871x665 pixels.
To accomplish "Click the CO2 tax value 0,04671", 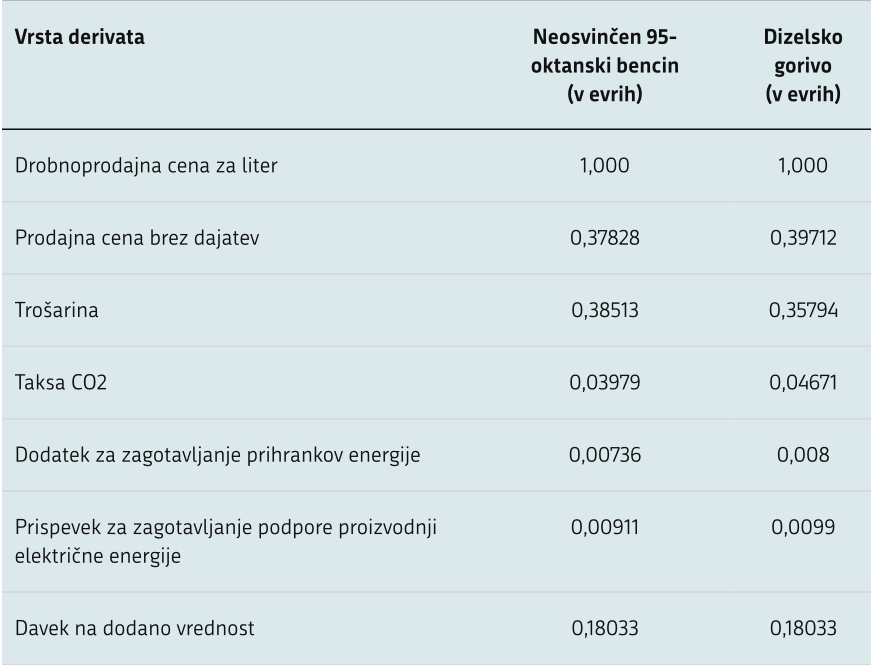I will pyautogui.click(x=801, y=384).
